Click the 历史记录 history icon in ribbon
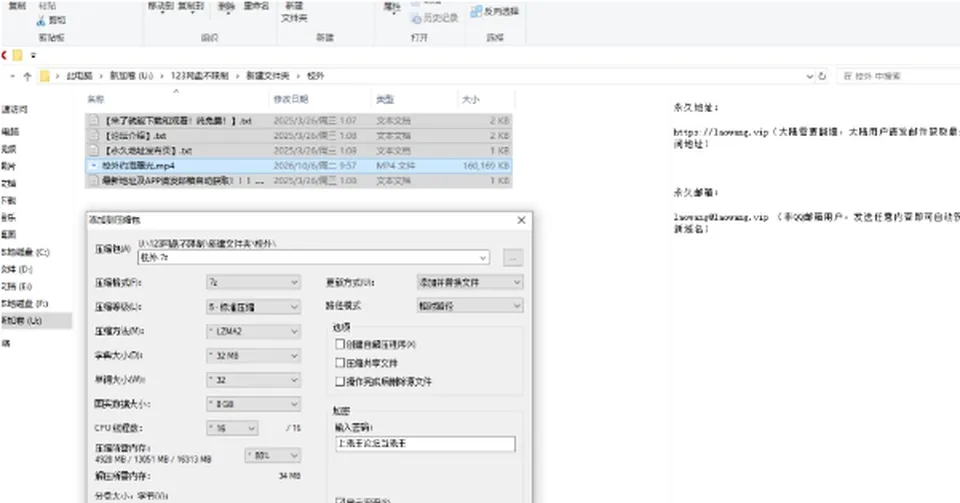 coord(416,19)
